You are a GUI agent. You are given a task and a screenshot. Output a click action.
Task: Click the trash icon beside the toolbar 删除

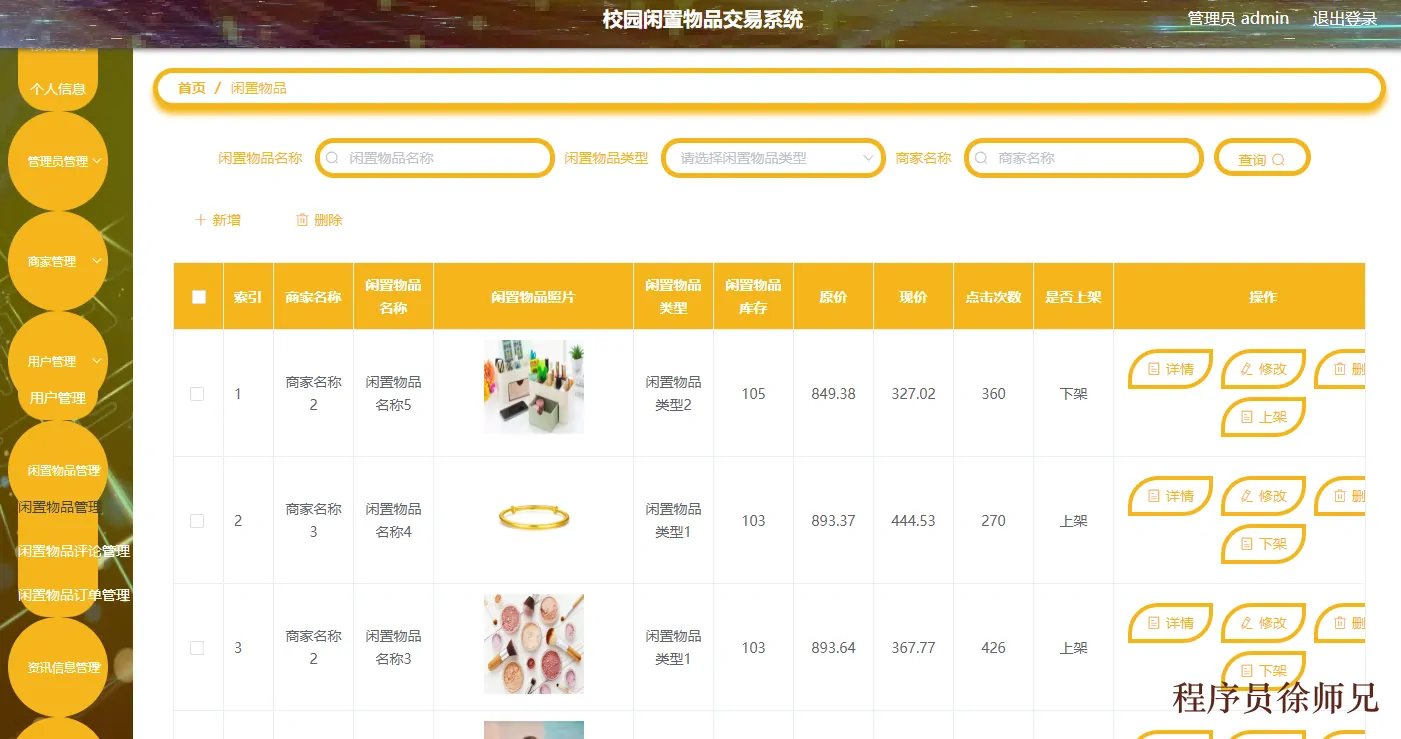pos(302,220)
